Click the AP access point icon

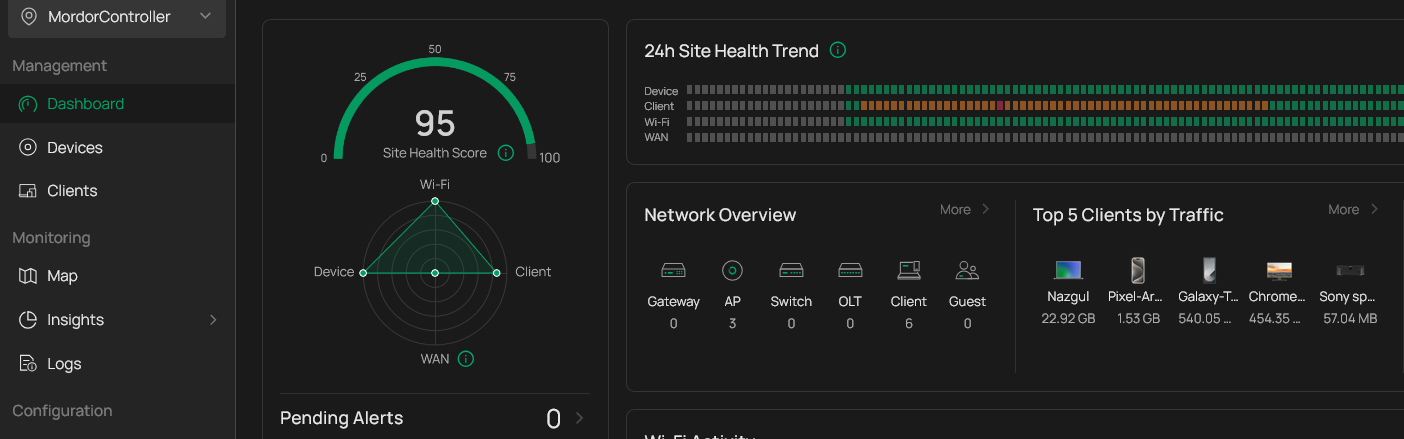coord(732,270)
